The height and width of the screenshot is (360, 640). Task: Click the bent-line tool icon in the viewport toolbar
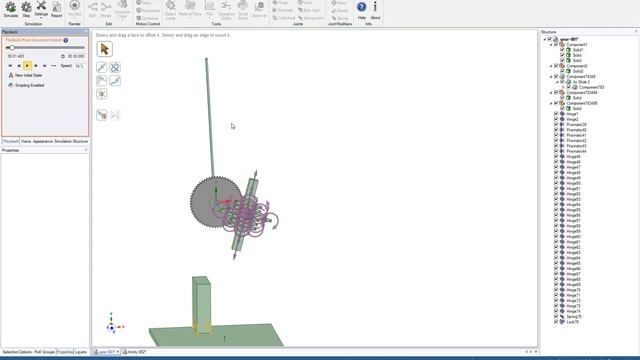click(102, 81)
